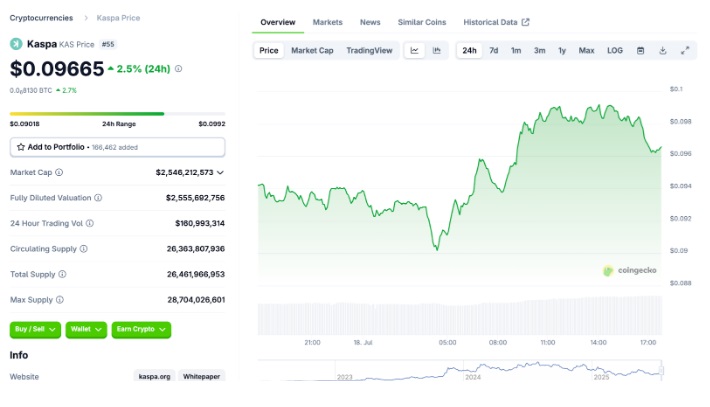
Task: Go to the Historical Data tab
Action: [496, 22]
